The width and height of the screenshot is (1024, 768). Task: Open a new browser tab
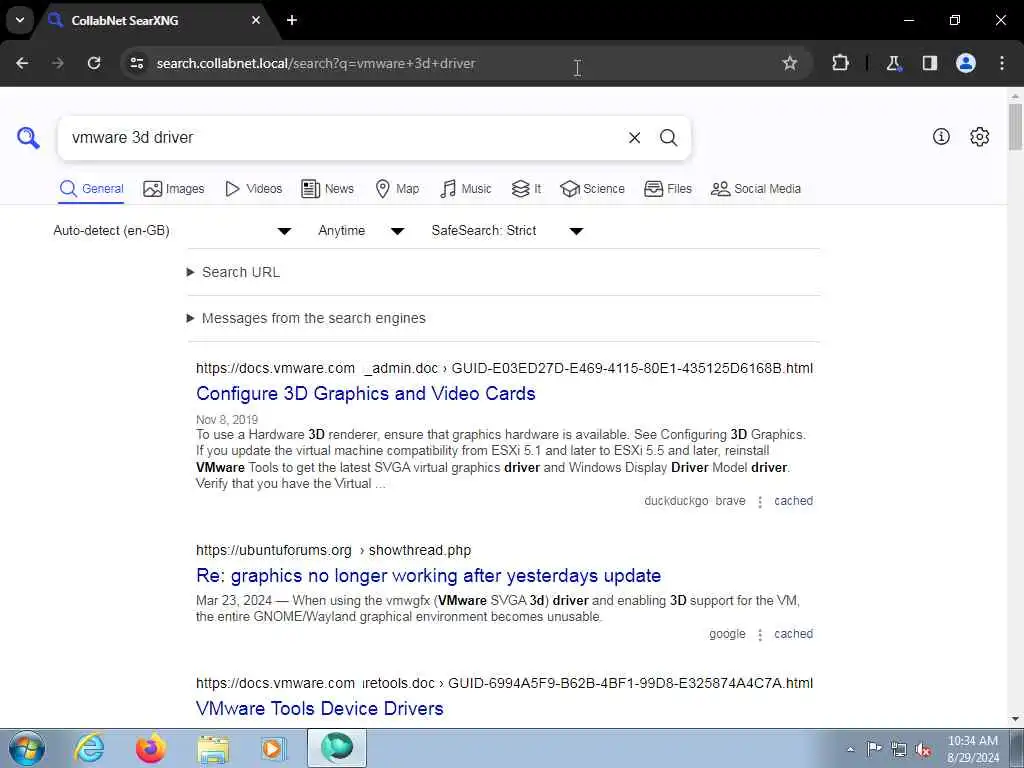[292, 20]
